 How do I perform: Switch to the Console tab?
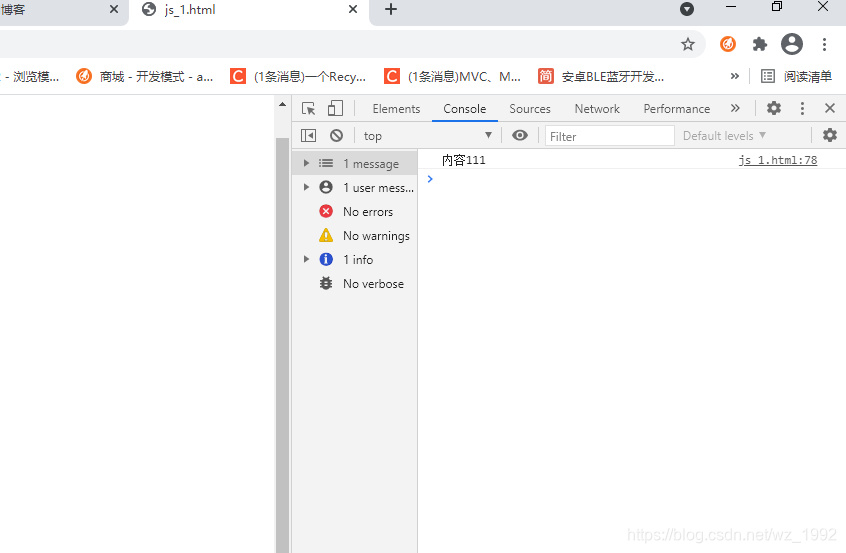tap(465, 108)
